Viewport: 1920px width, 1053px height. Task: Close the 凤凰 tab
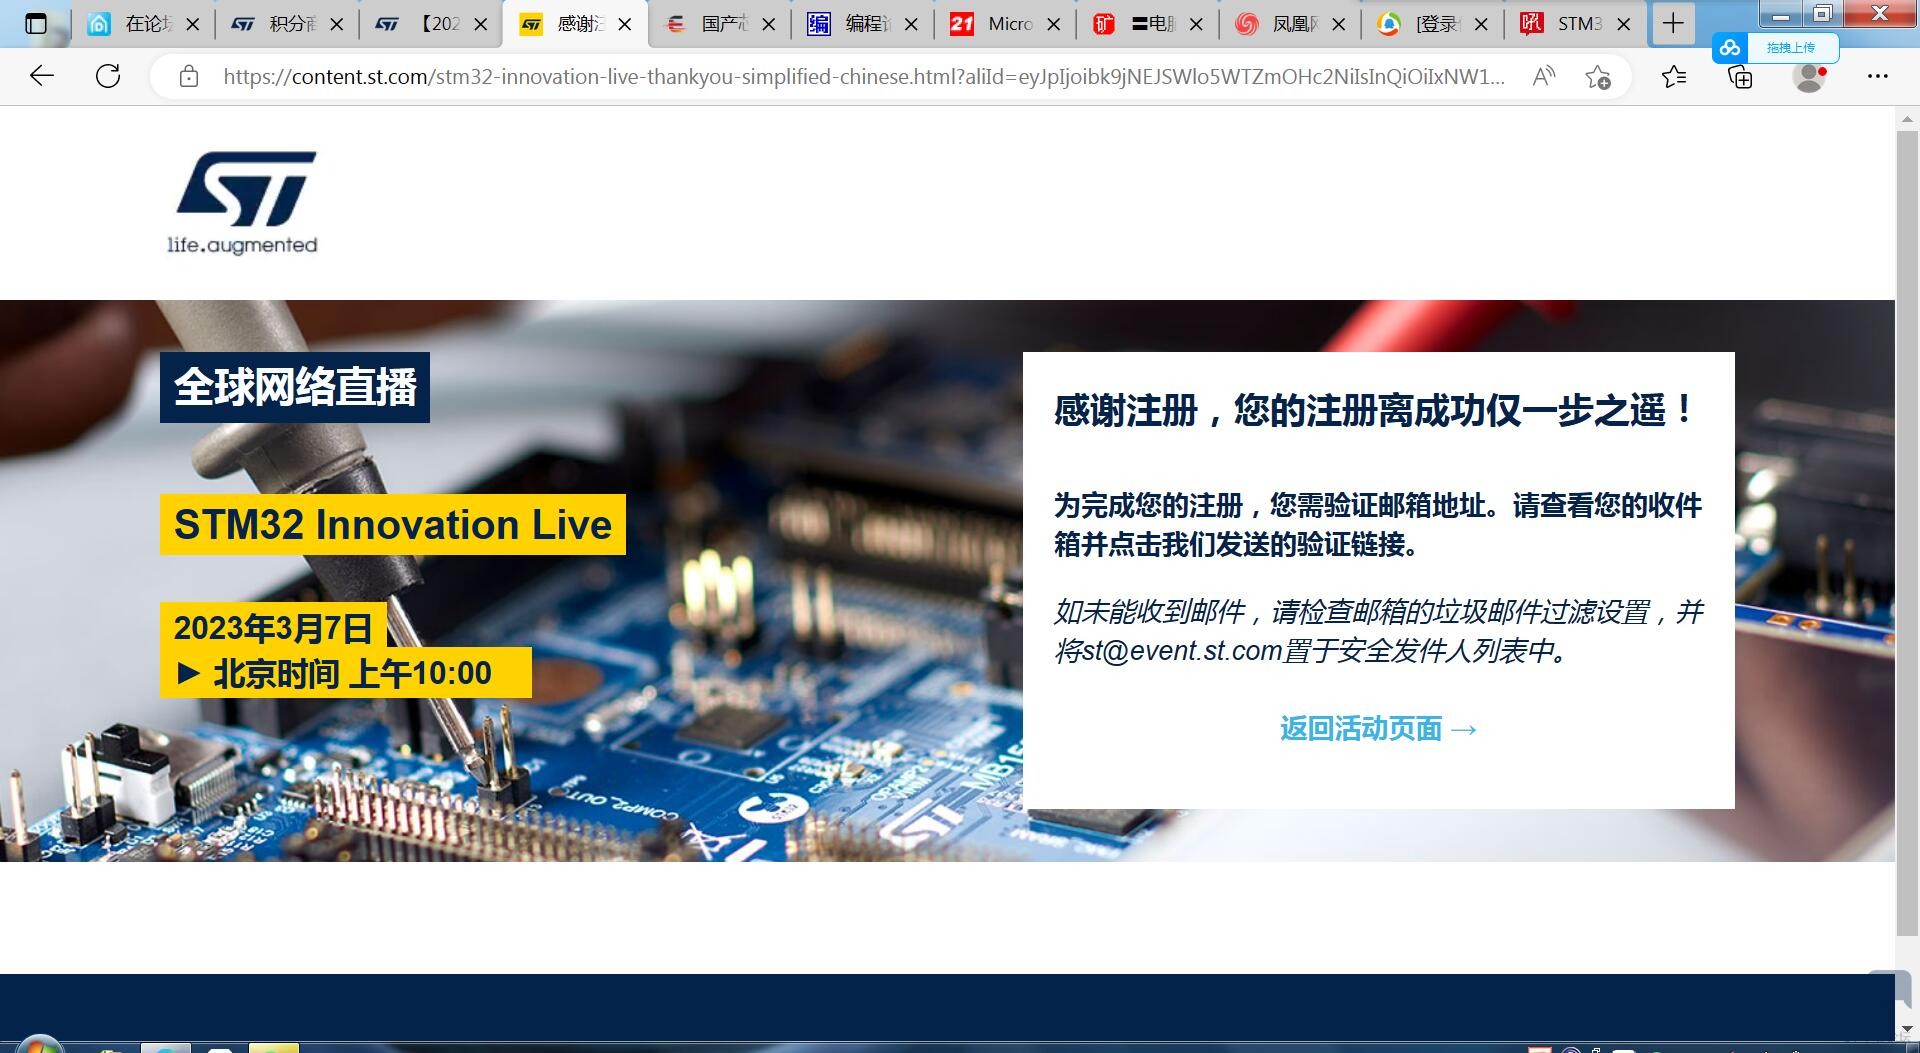(x=1339, y=24)
